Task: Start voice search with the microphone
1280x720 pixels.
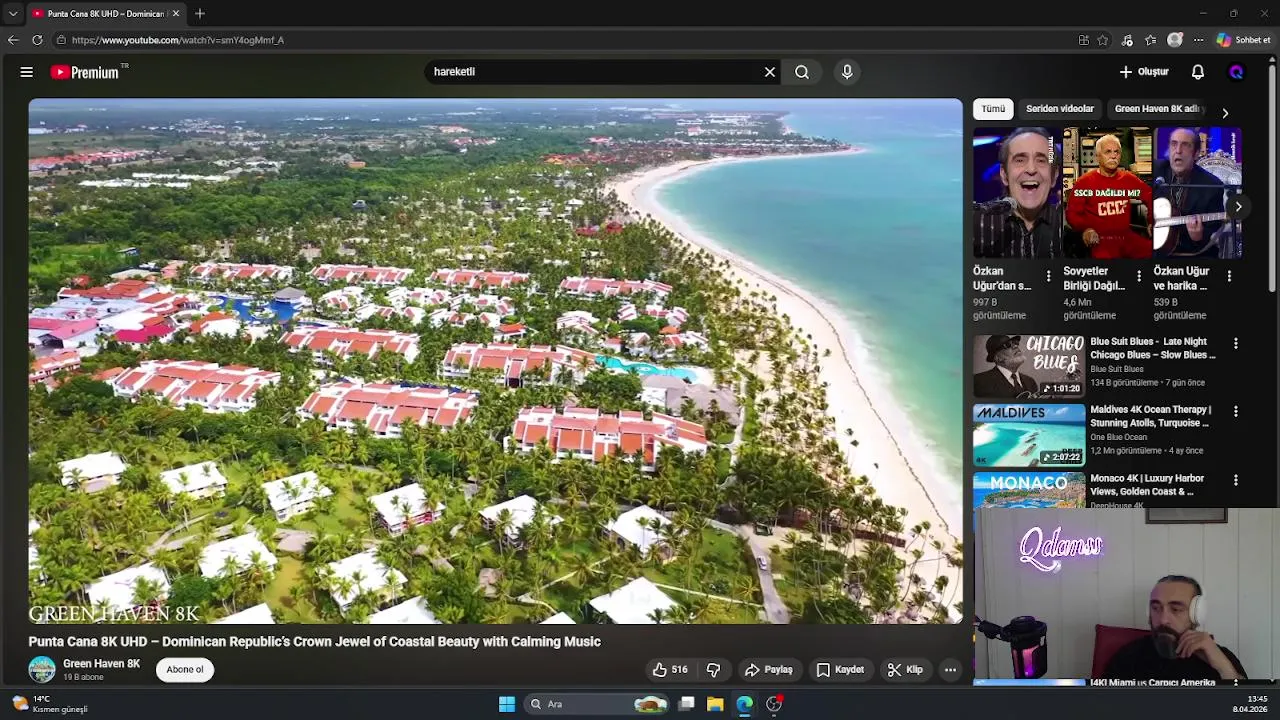Action: click(x=847, y=72)
